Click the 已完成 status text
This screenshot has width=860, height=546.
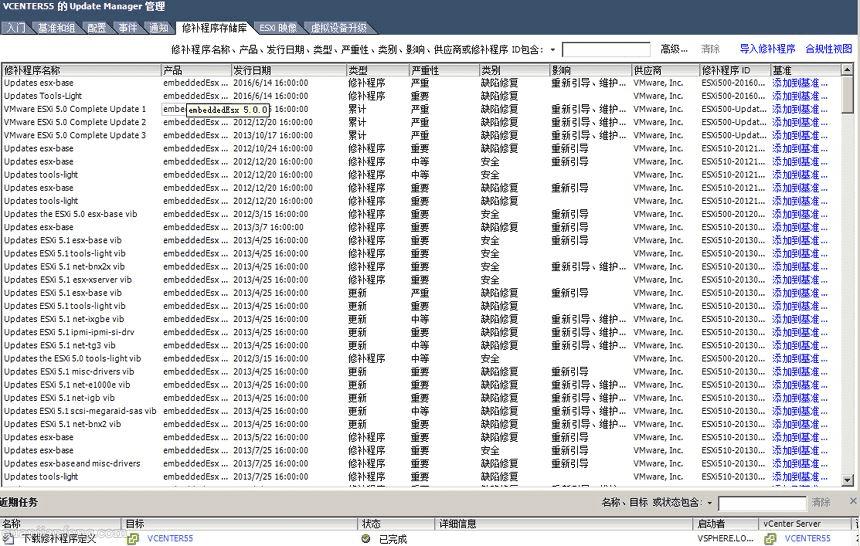[393, 539]
